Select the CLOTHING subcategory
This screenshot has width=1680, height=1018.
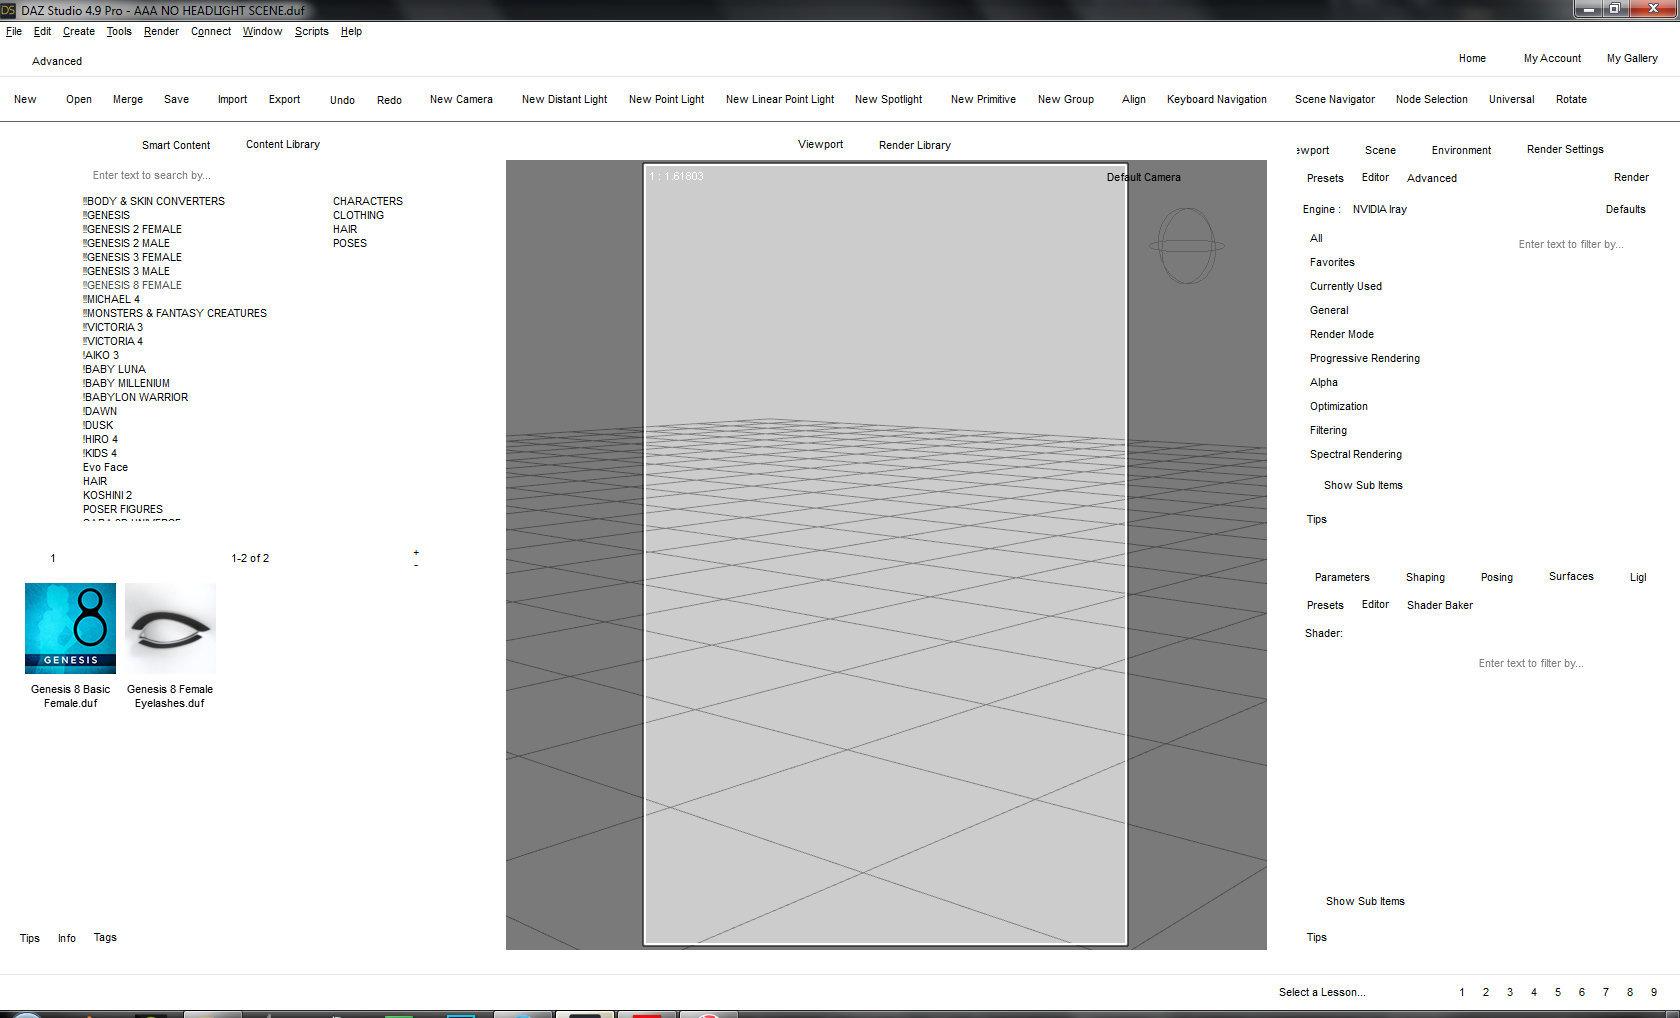click(x=358, y=215)
